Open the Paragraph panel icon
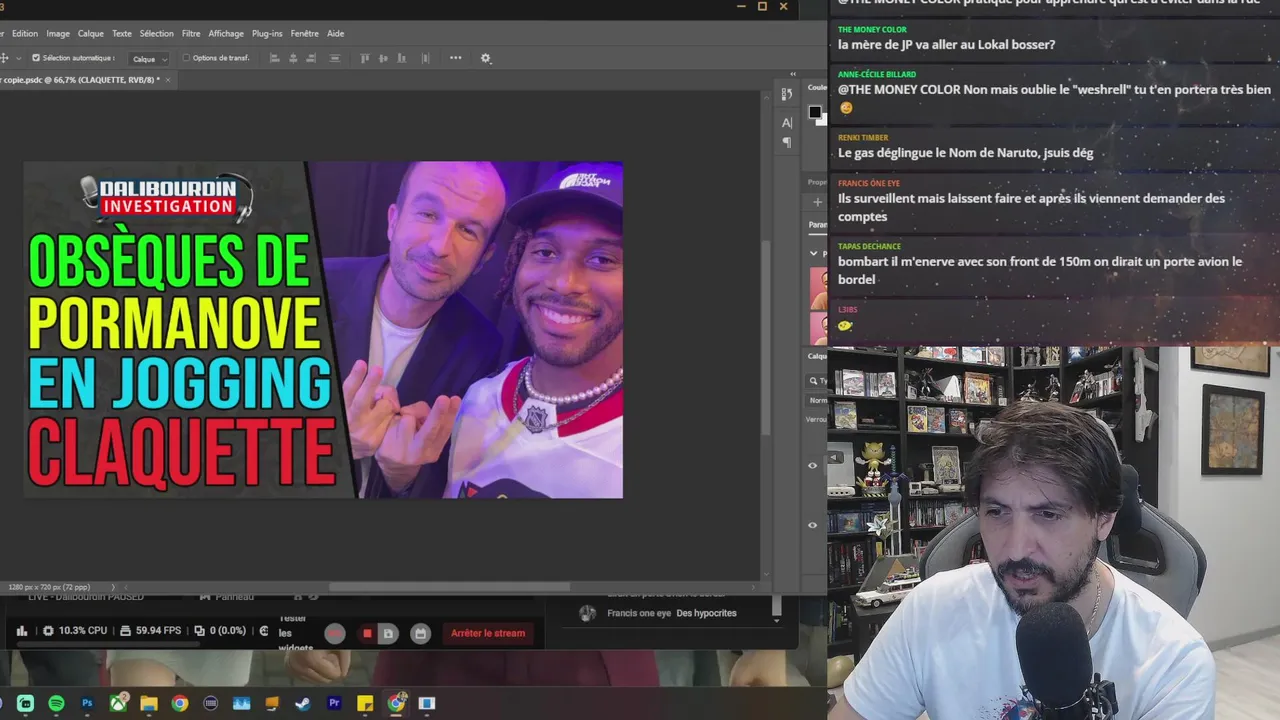The height and width of the screenshot is (720, 1280). point(787,143)
